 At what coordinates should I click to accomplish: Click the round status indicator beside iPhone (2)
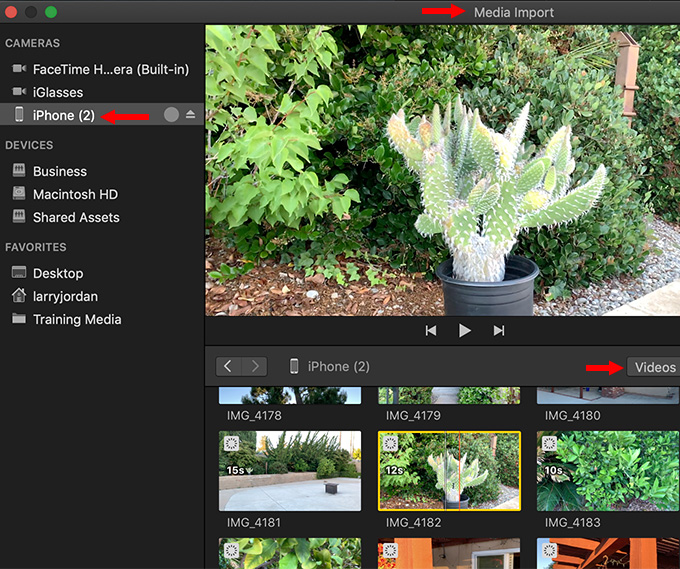point(171,114)
